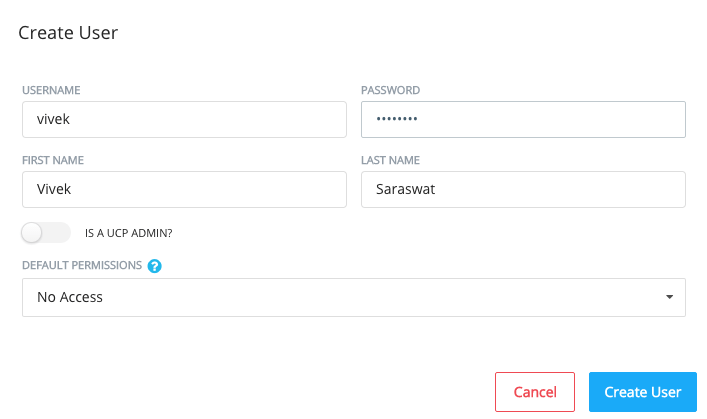Click the round knob of admin switch
The height and width of the screenshot is (419, 707).
(32, 233)
